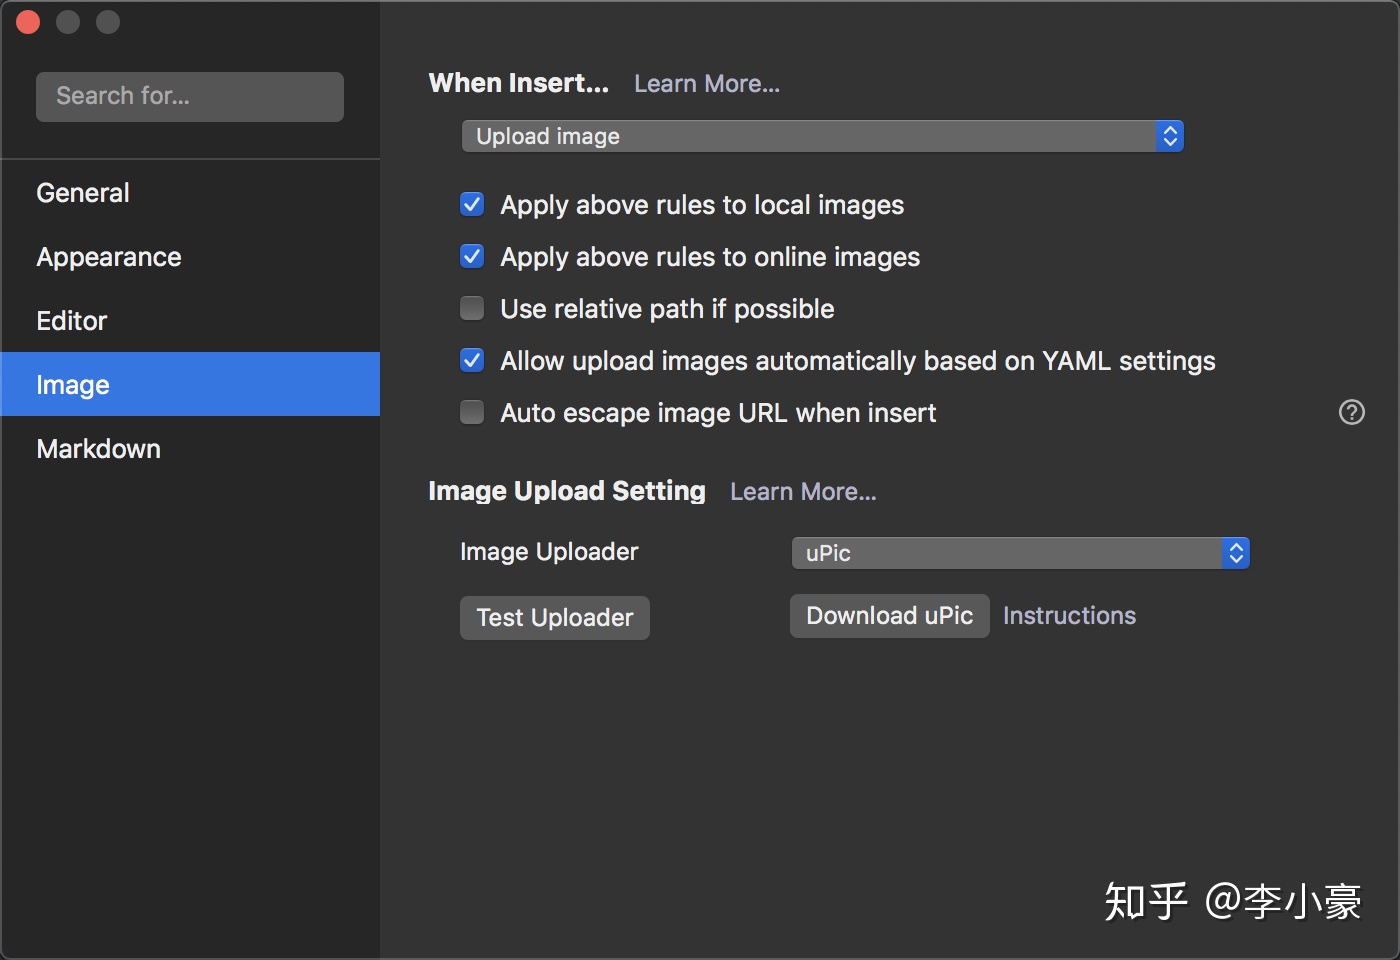
Task: Go to the Editor preferences tab
Action: (x=72, y=321)
